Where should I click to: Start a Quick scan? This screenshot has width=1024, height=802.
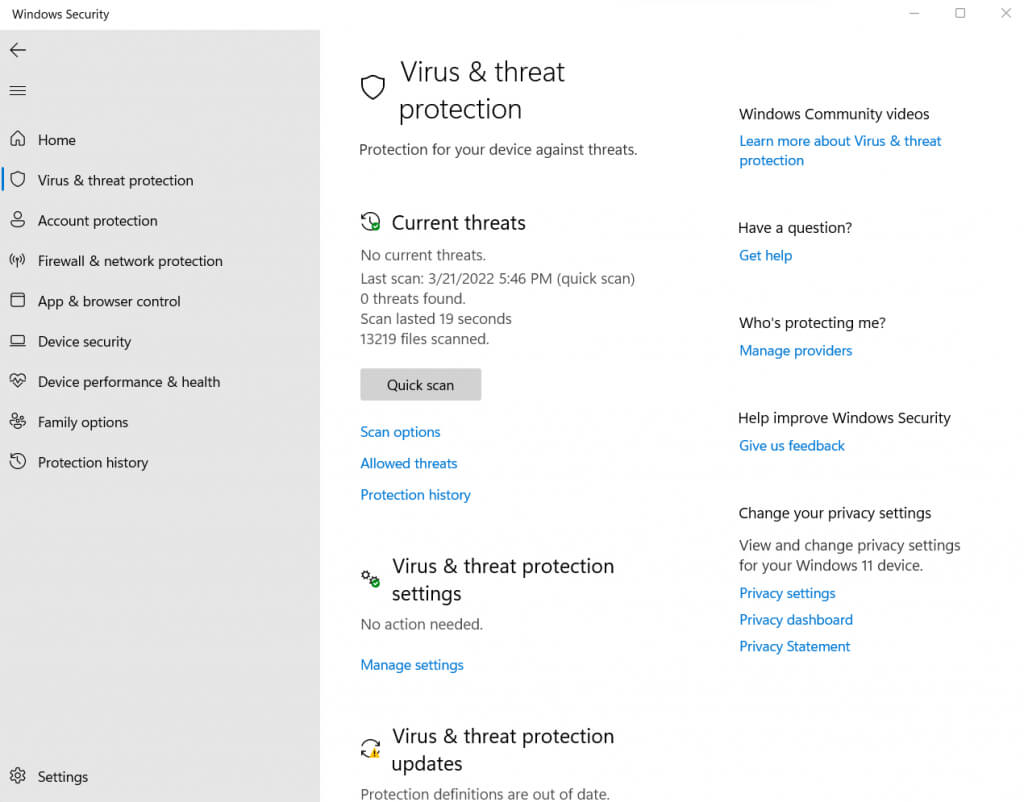pos(420,385)
